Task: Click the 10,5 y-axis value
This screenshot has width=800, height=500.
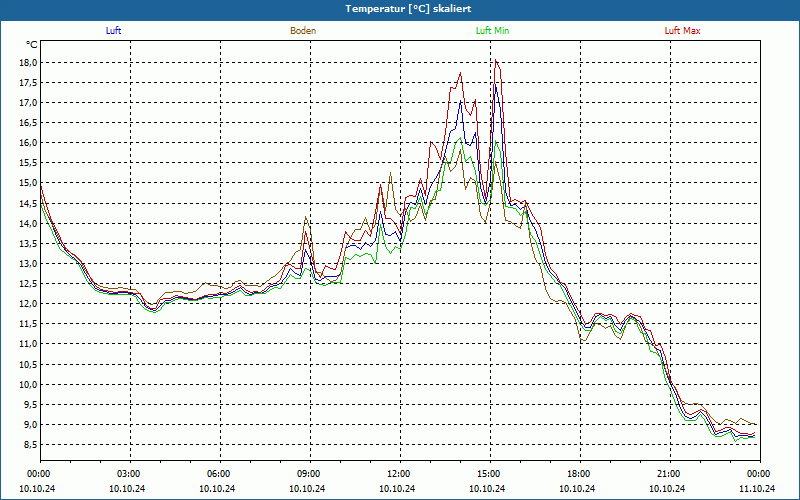Action: point(29,364)
